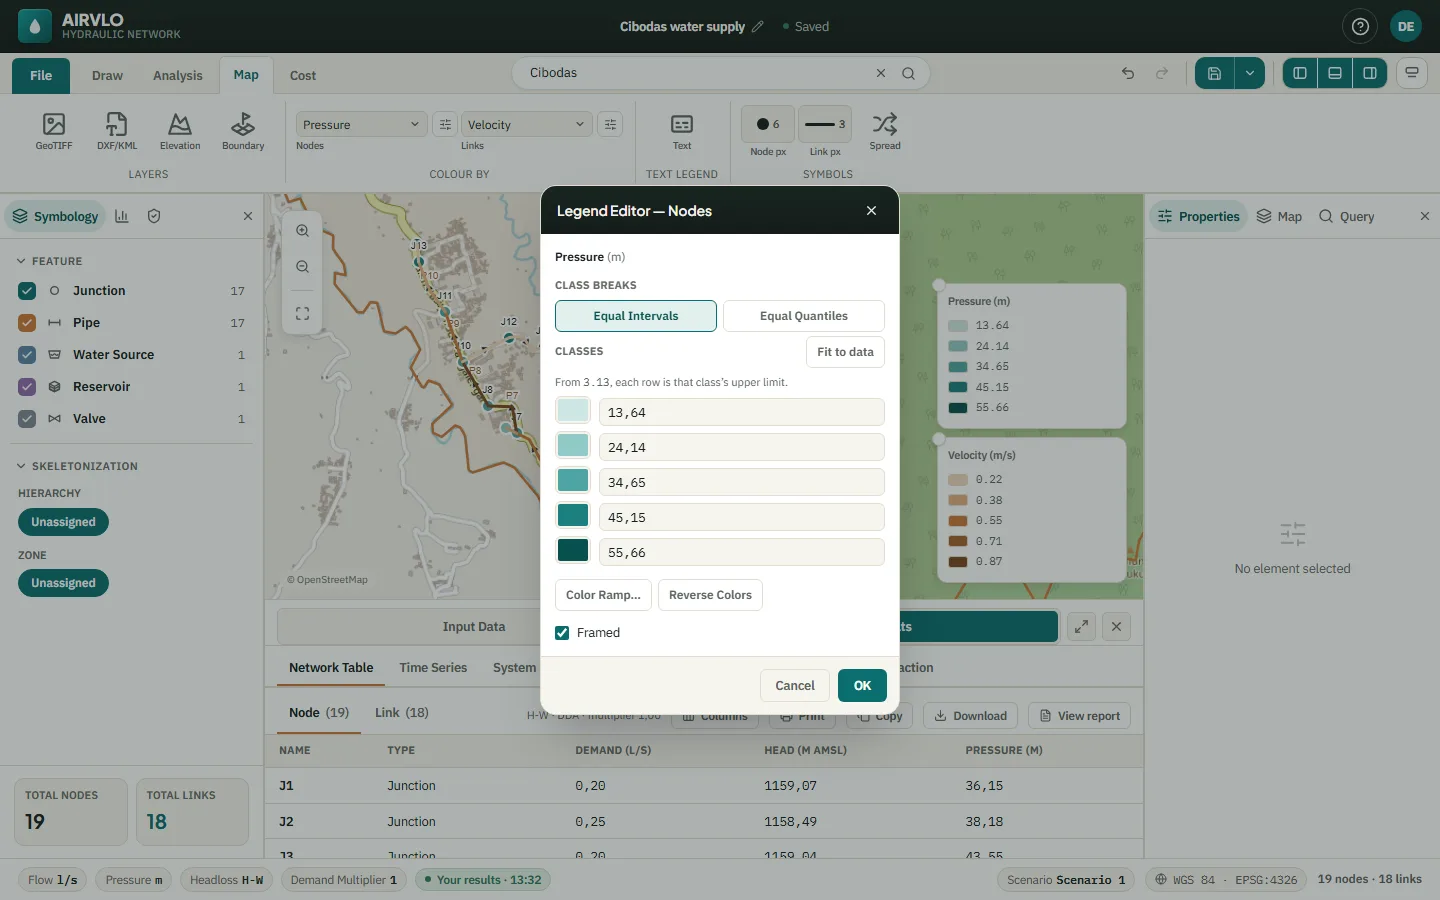1440x900 pixels.
Task: Collapse the Skeletonization section
Action: (x=21, y=466)
